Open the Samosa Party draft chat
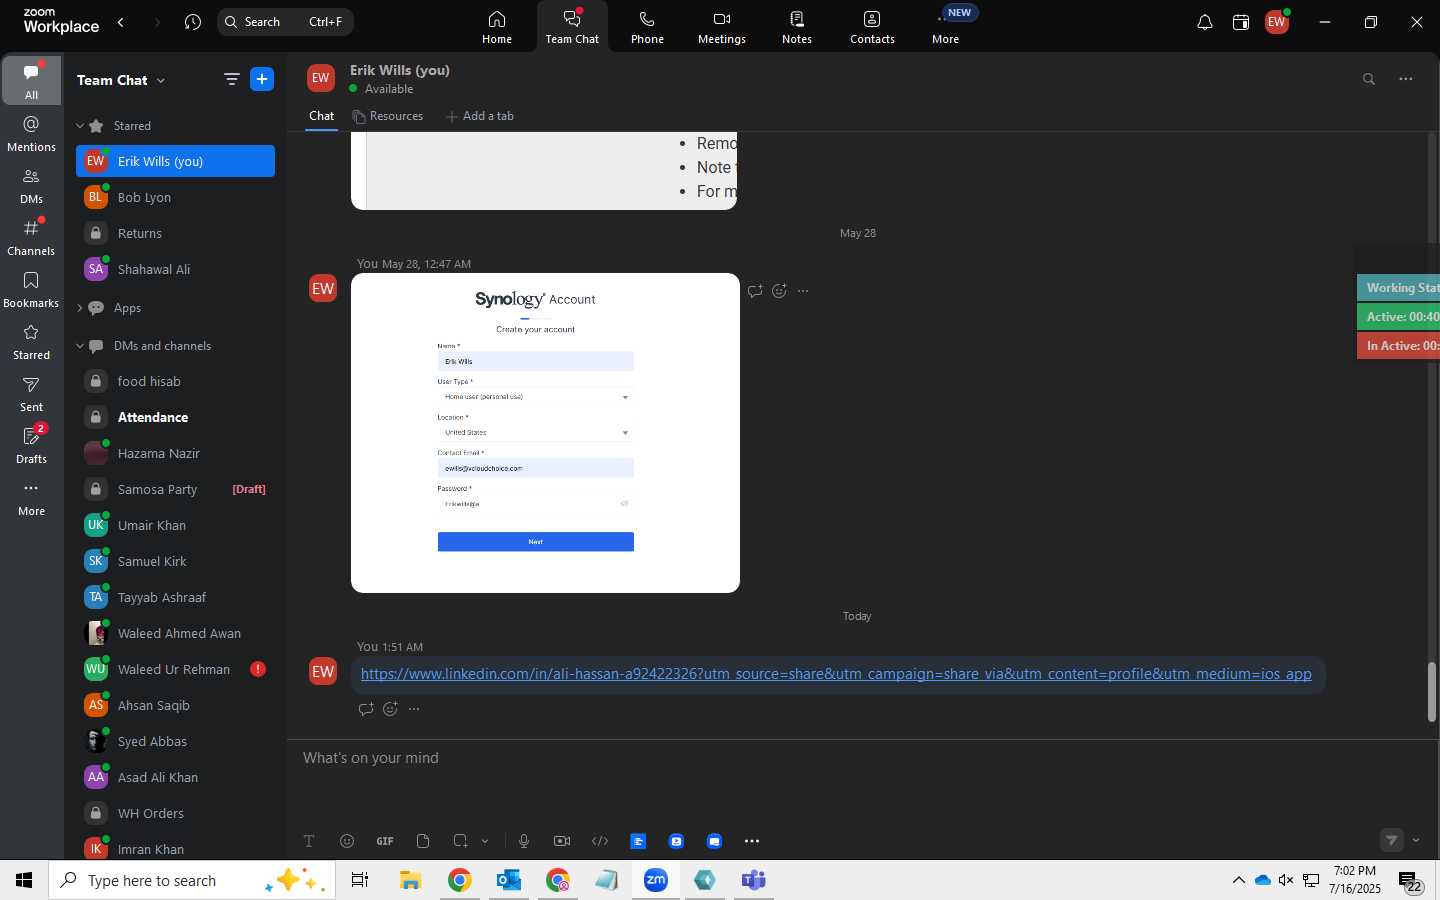The height and width of the screenshot is (900, 1440). click(175, 489)
